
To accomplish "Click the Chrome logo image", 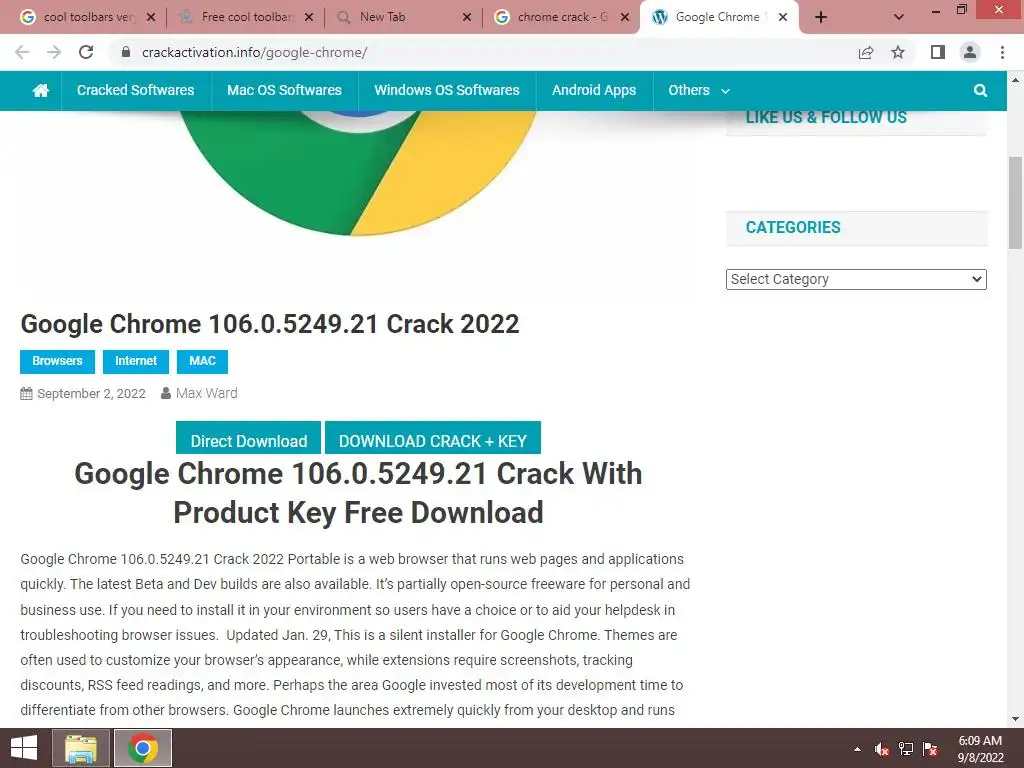I will pos(358,173).
